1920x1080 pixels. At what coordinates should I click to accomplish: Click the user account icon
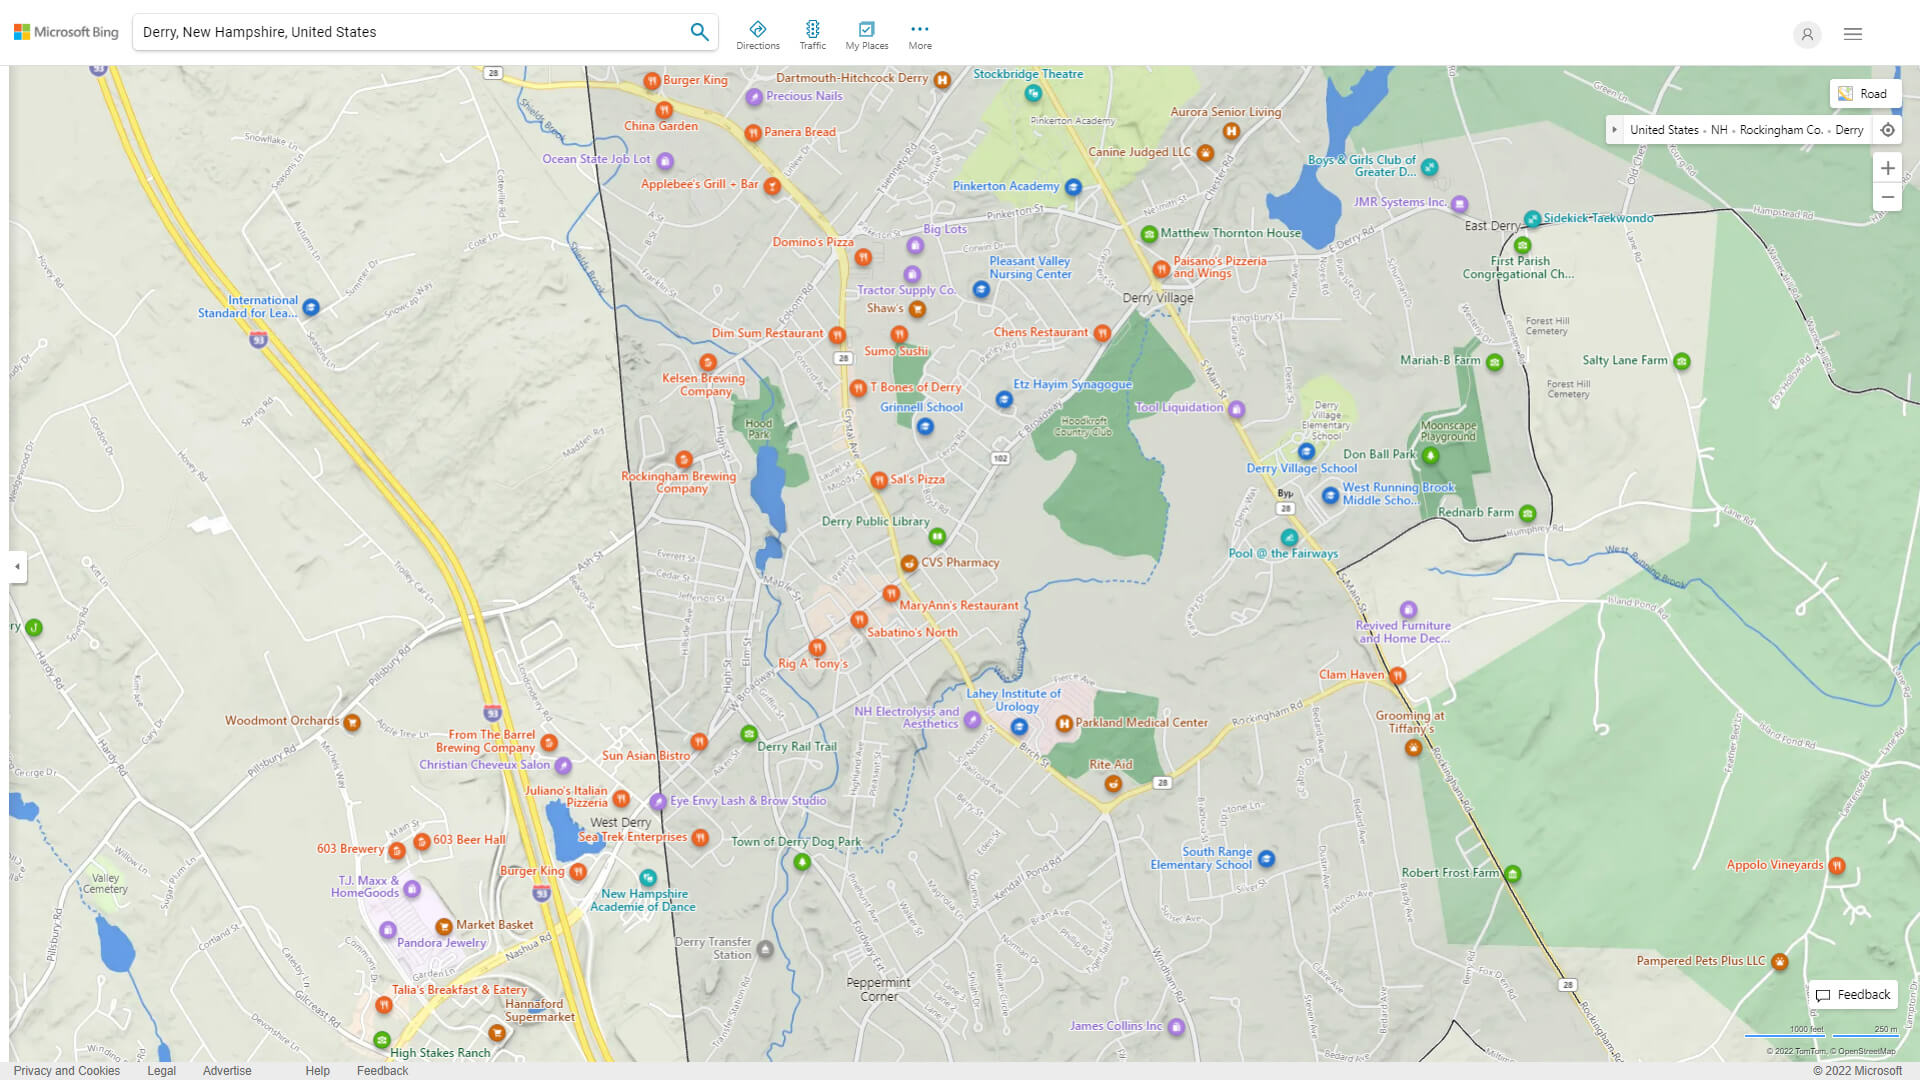(1806, 34)
